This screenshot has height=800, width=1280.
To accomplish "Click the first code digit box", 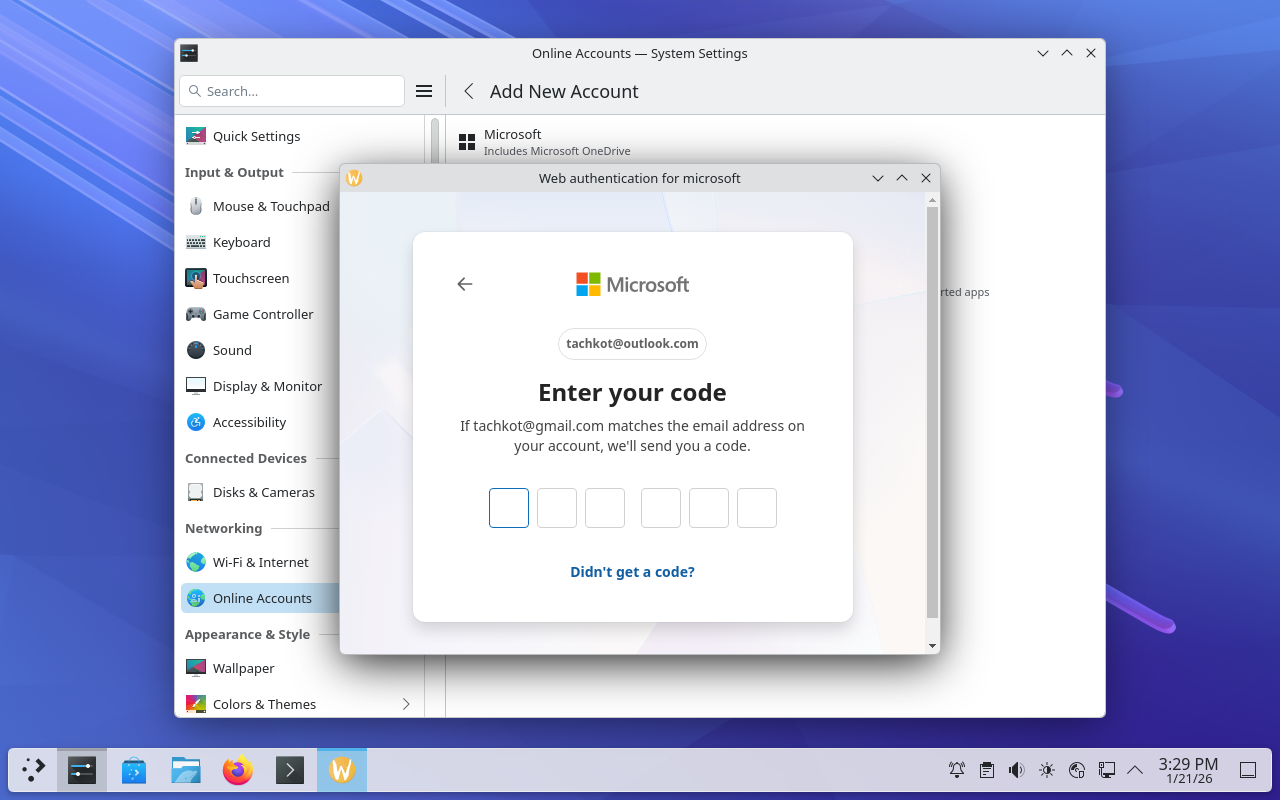I will point(509,508).
